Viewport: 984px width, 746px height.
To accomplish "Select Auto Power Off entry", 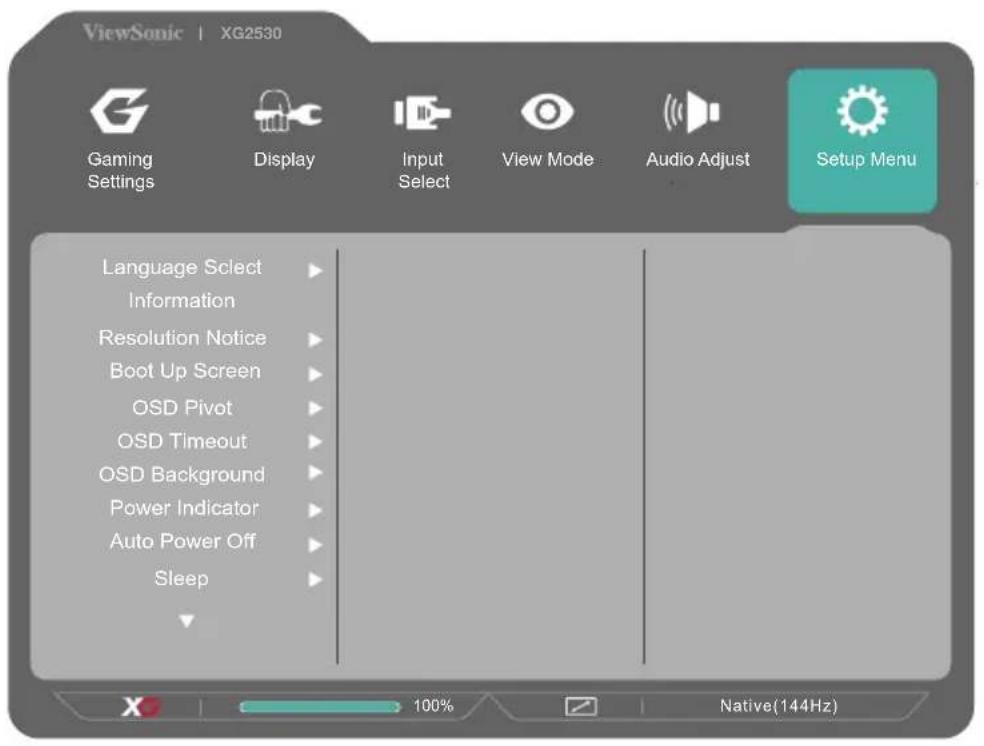I will 183,541.
